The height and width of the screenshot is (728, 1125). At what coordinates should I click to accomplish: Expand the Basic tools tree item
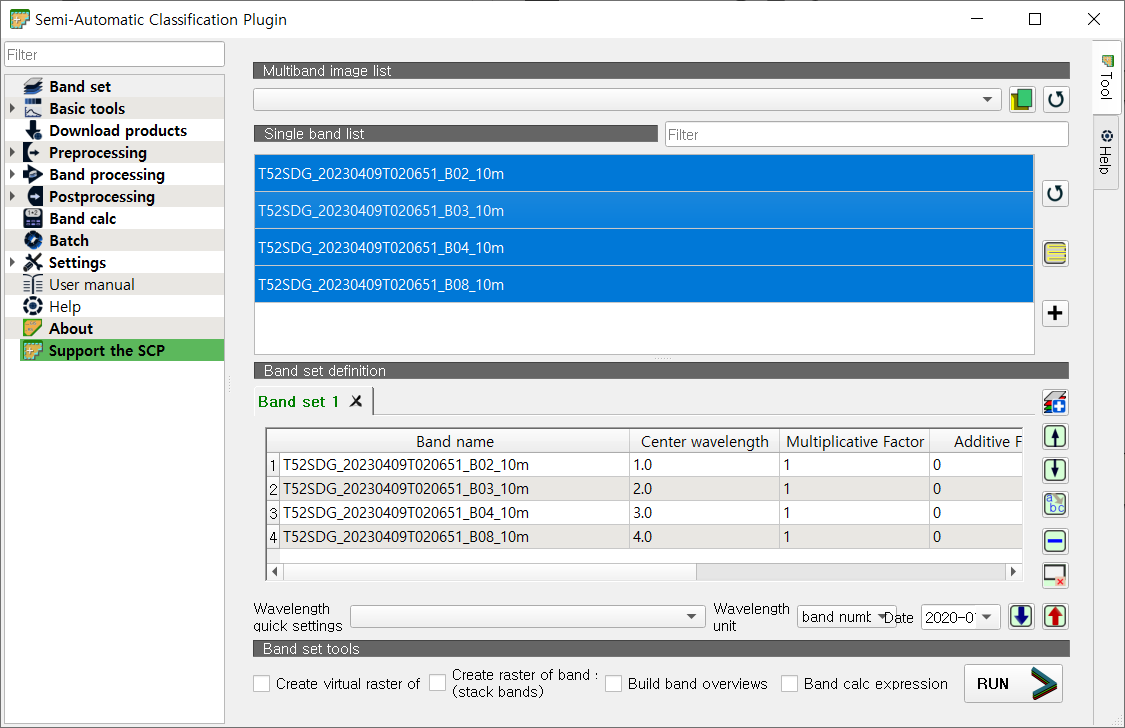click(x=12, y=108)
